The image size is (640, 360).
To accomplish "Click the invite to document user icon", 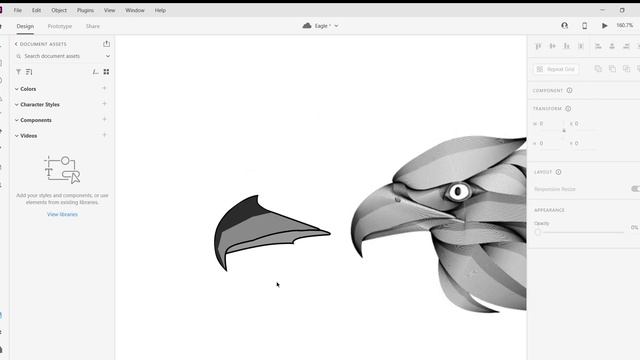I will tap(564, 26).
